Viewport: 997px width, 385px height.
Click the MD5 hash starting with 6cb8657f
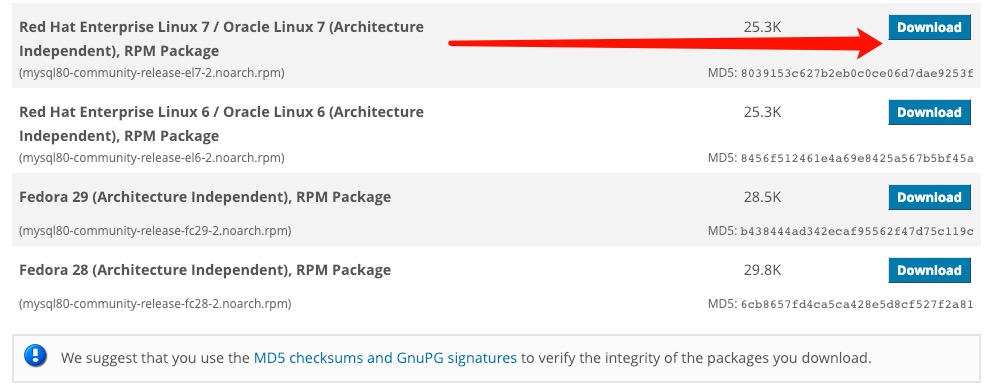click(x=856, y=304)
